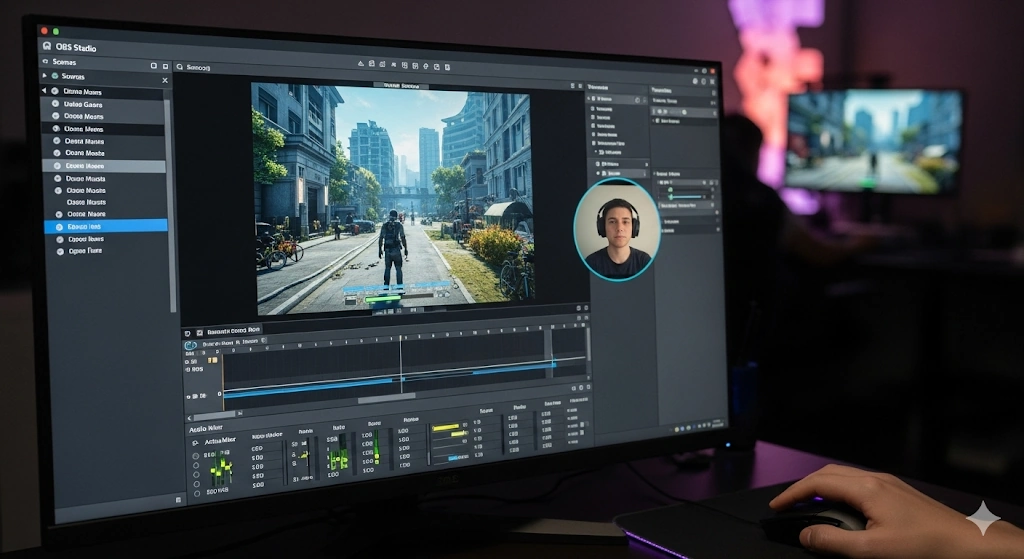This screenshot has width=1024, height=559.
Task: Click the green fader meter beside ActnaMixer
Action: [x=221, y=468]
